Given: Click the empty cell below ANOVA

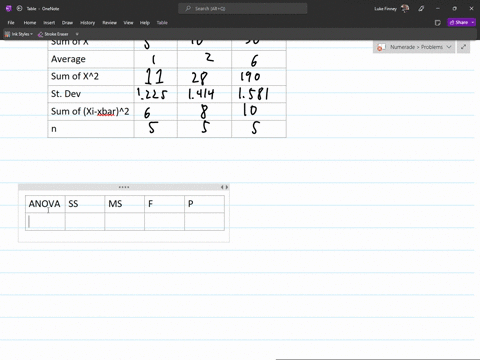Looking at the screenshot, I should (x=45, y=222).
